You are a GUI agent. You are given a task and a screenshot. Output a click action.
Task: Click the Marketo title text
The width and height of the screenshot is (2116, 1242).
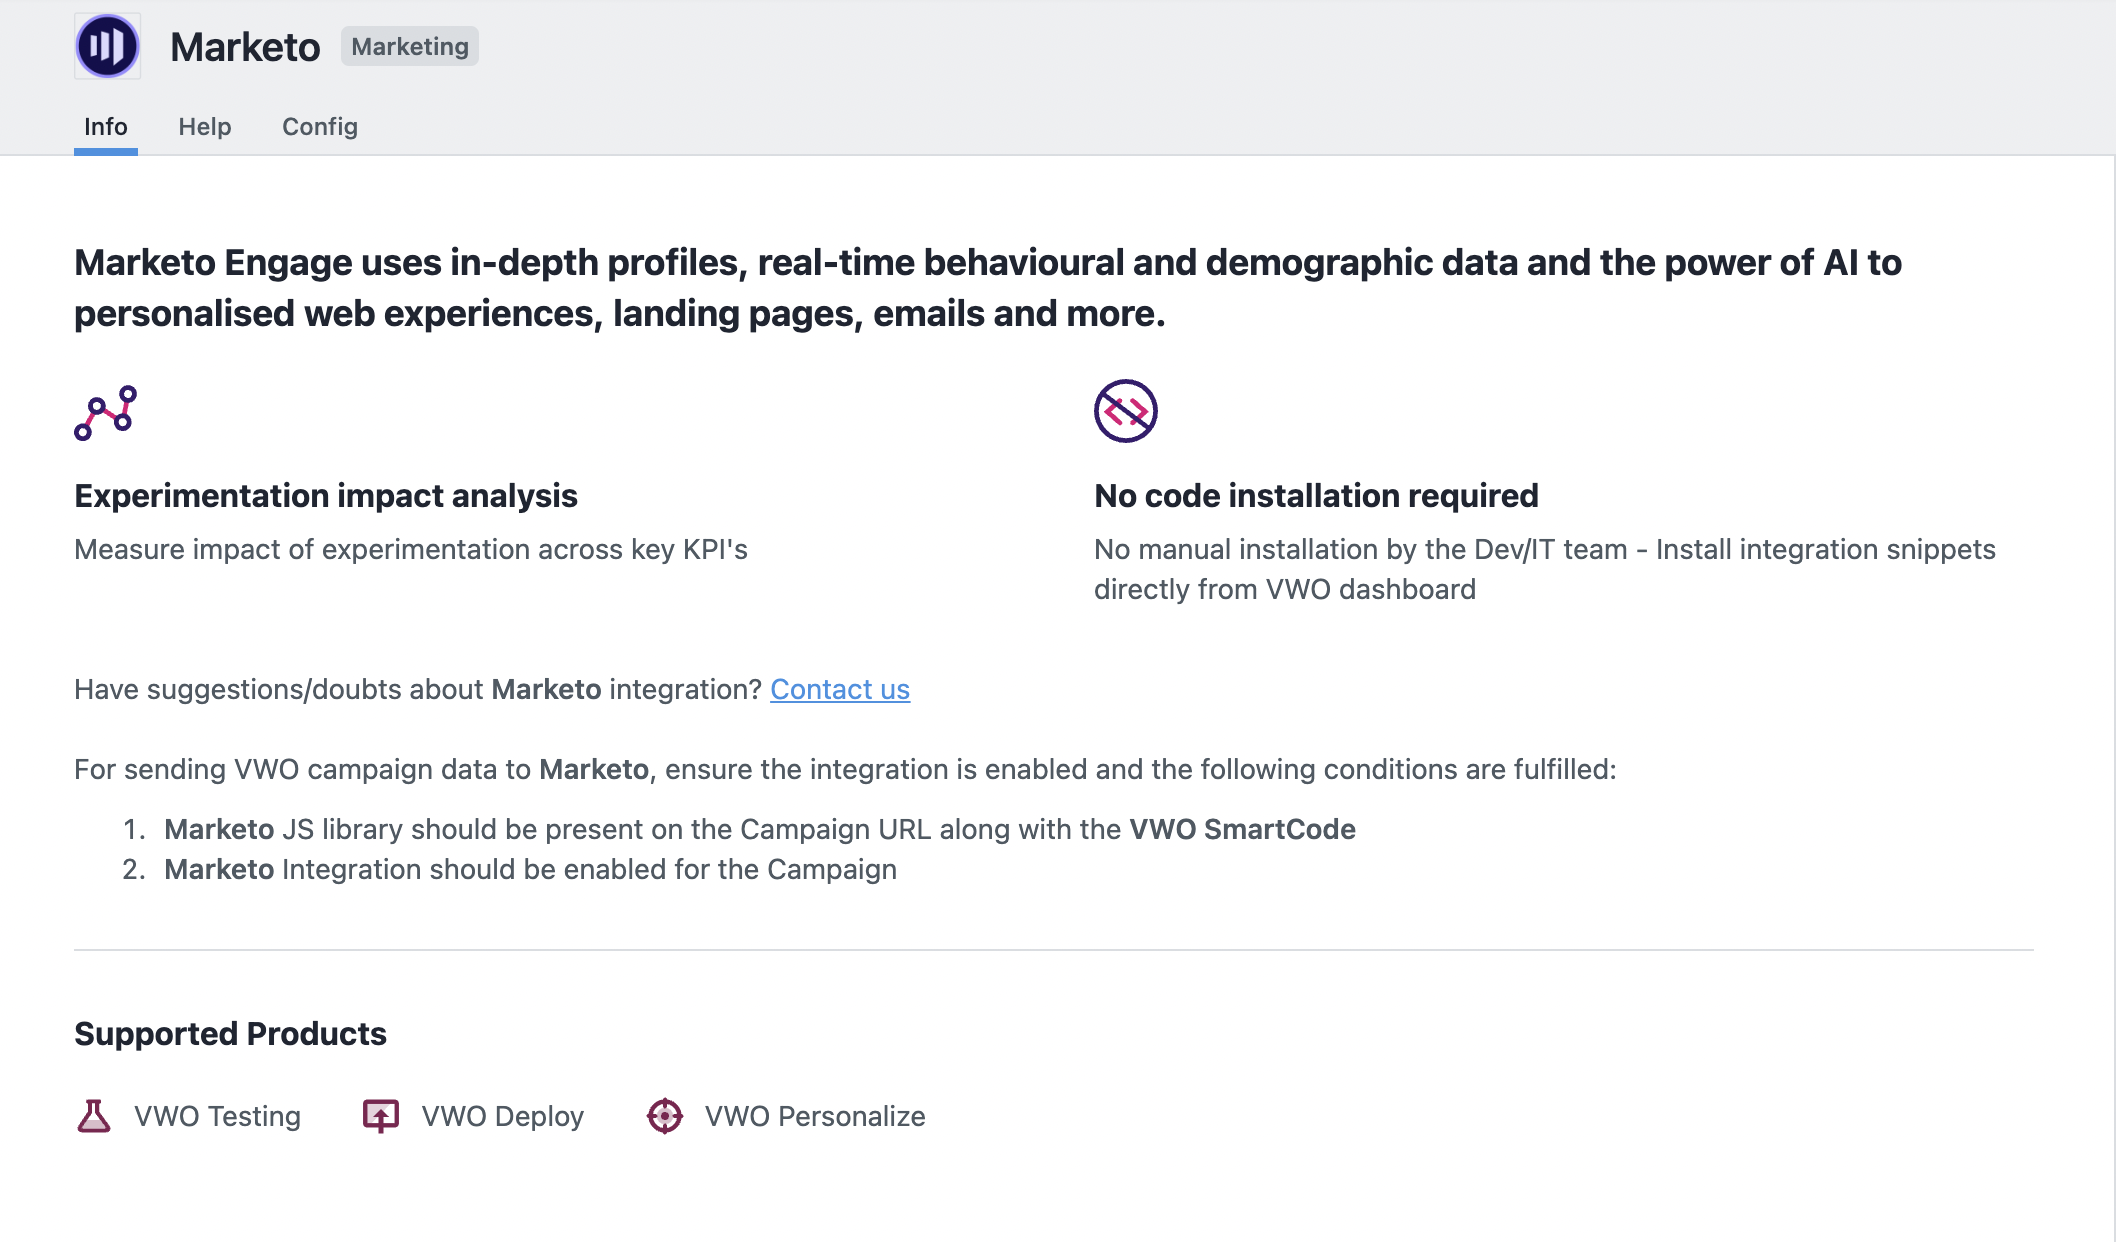[x=245, y=47]
